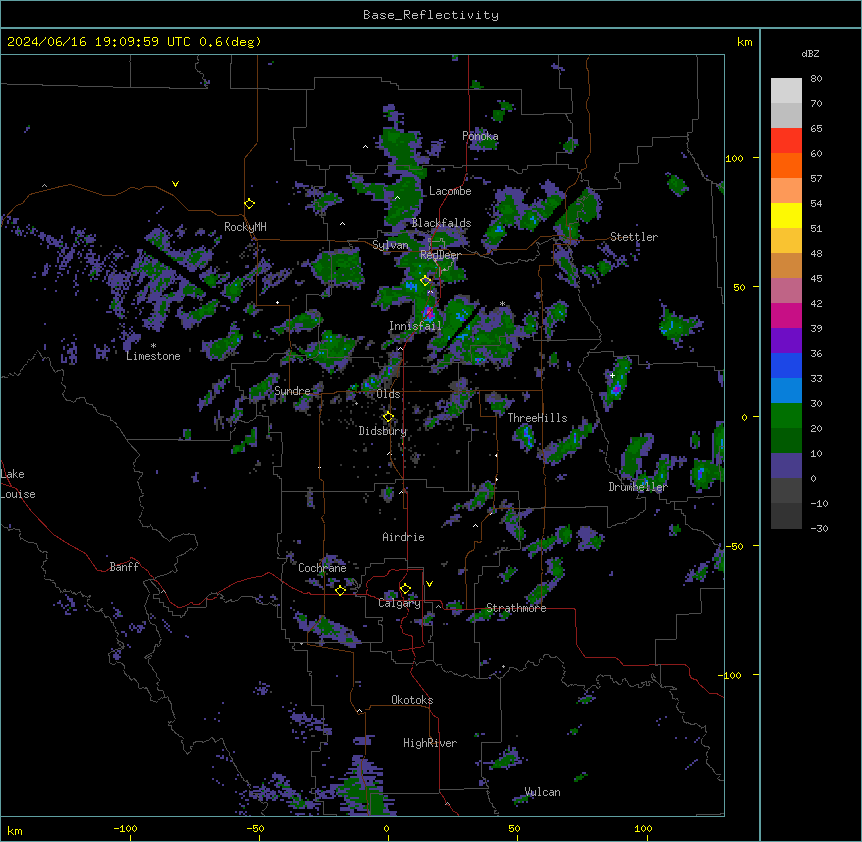This screenshot has height=842, width=862.
Task: Pick the light gray 70-80 dBZ swatch
Action: [786, 91]
